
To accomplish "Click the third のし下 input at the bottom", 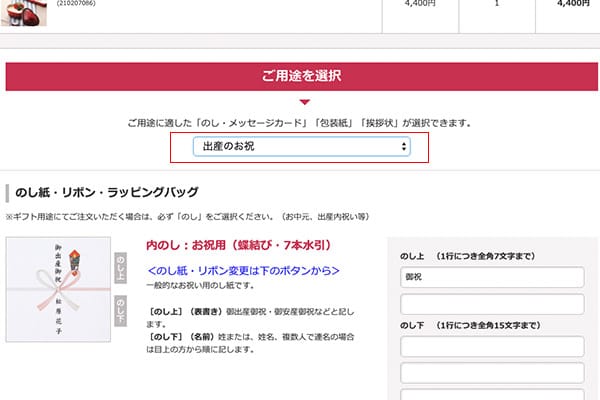I will pyautogui.click(x=492, y=395).
